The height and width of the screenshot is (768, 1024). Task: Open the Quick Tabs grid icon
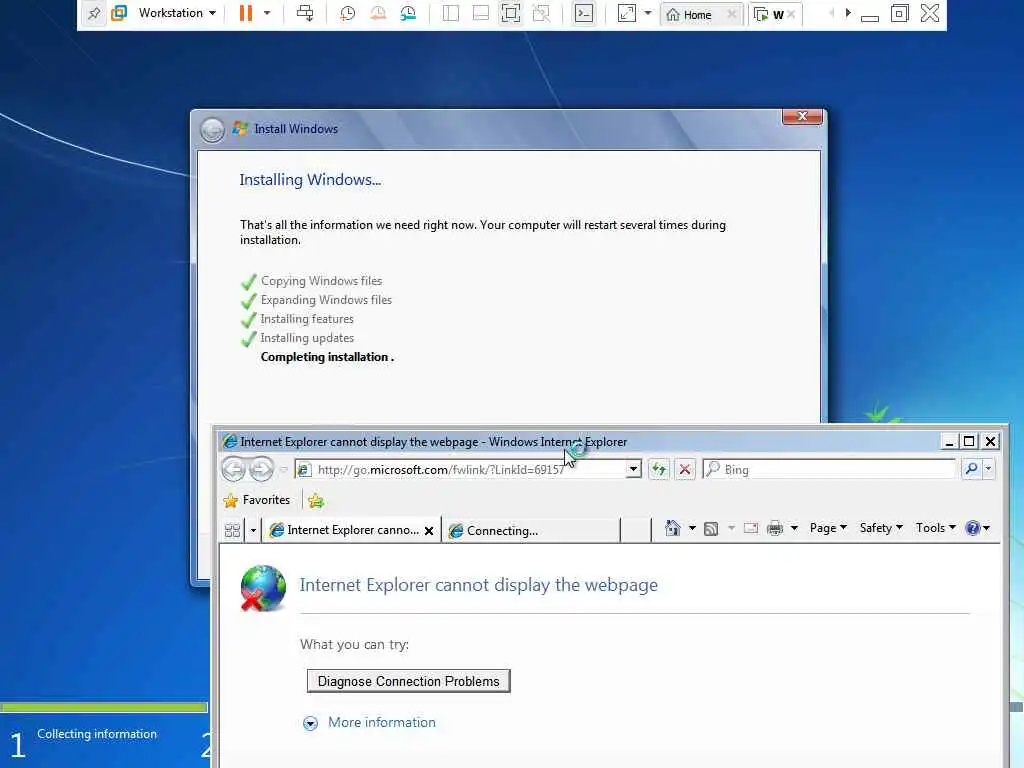(232, 530)
